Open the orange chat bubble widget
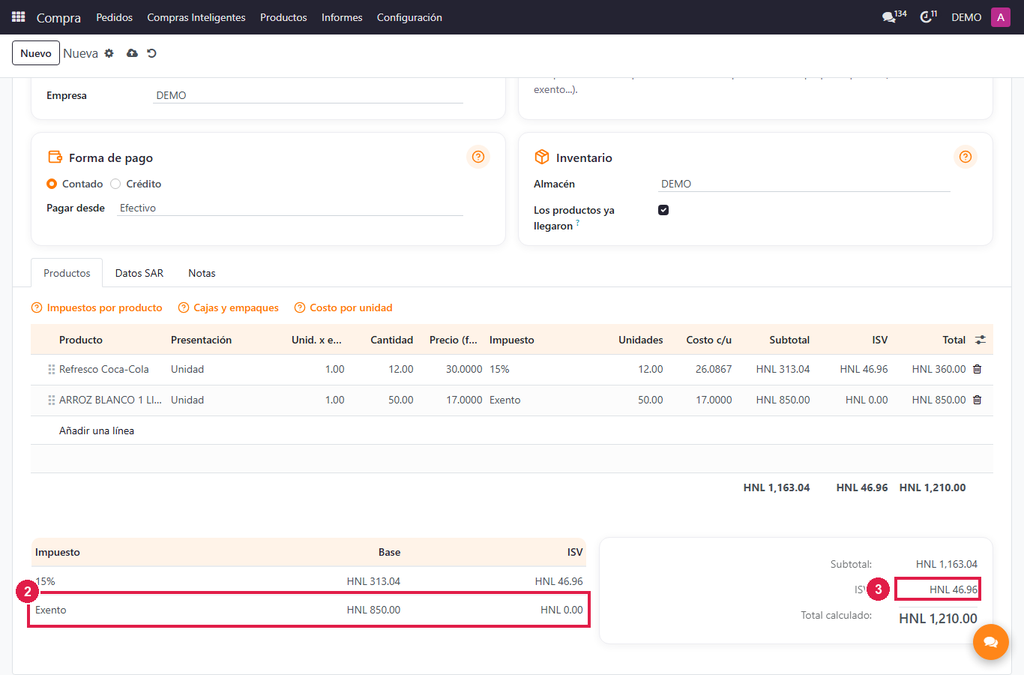1024x675 pixels. point(991,642)
